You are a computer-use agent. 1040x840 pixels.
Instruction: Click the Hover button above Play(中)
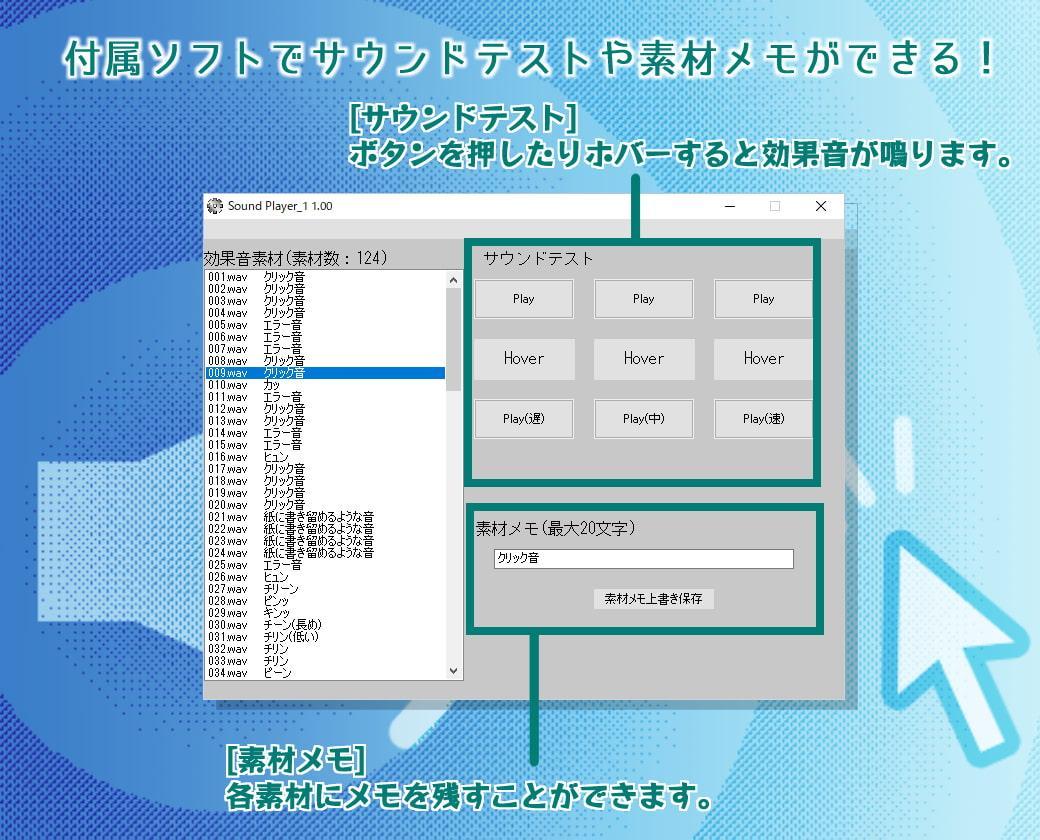click(643, 359)
